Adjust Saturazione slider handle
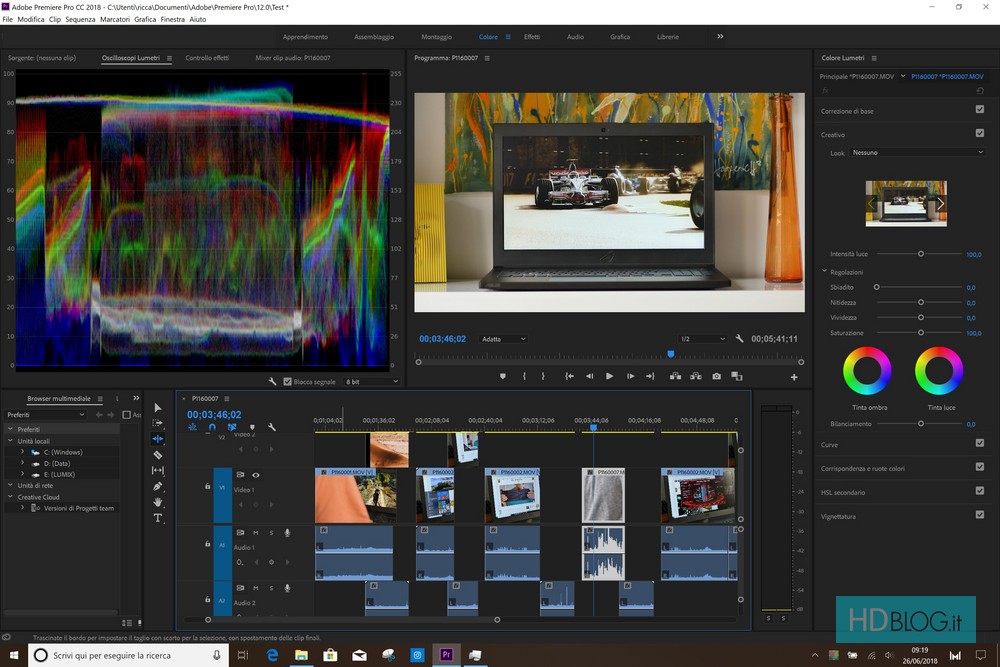The height and width of the screenshot is (667, 1000). coord(920,333)
